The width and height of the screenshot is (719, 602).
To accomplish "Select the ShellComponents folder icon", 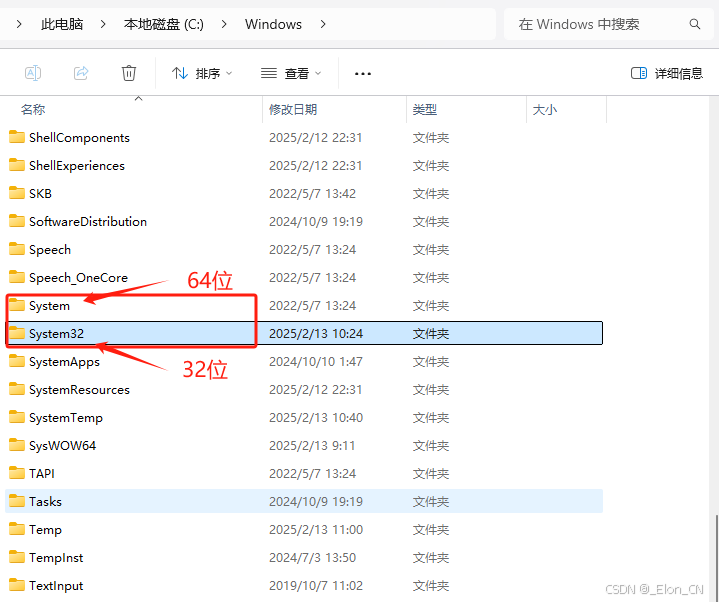I will pyautogui.click(x=17, y=137).
